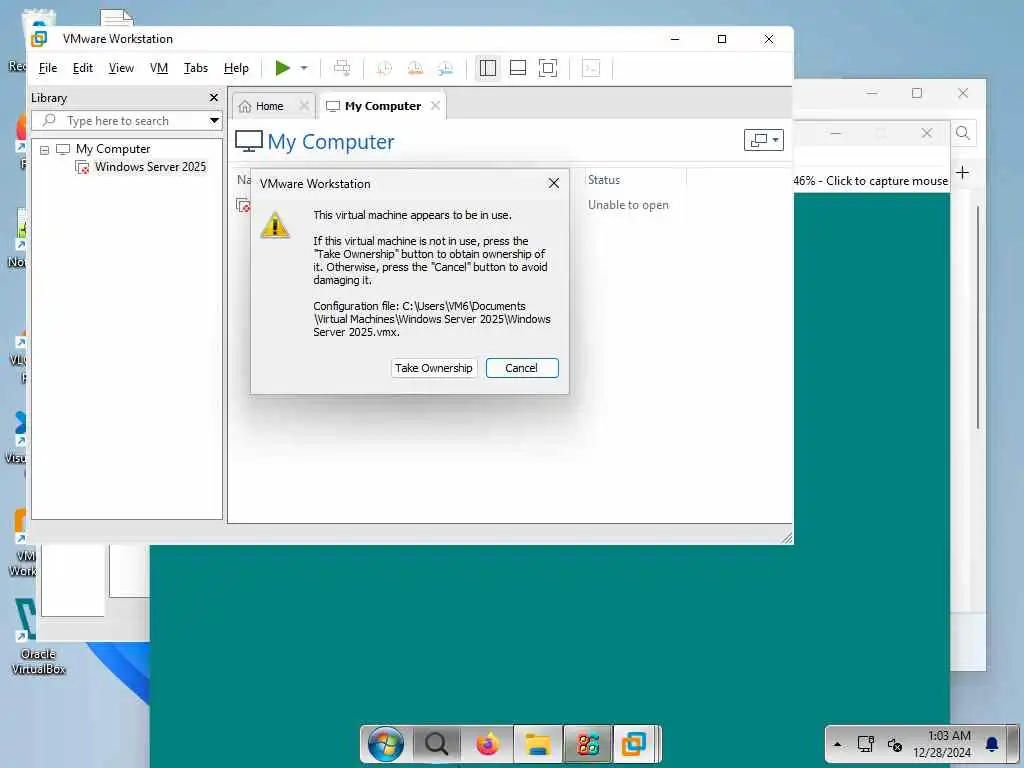
Task: Open the View menu
Action: point(121,68)
